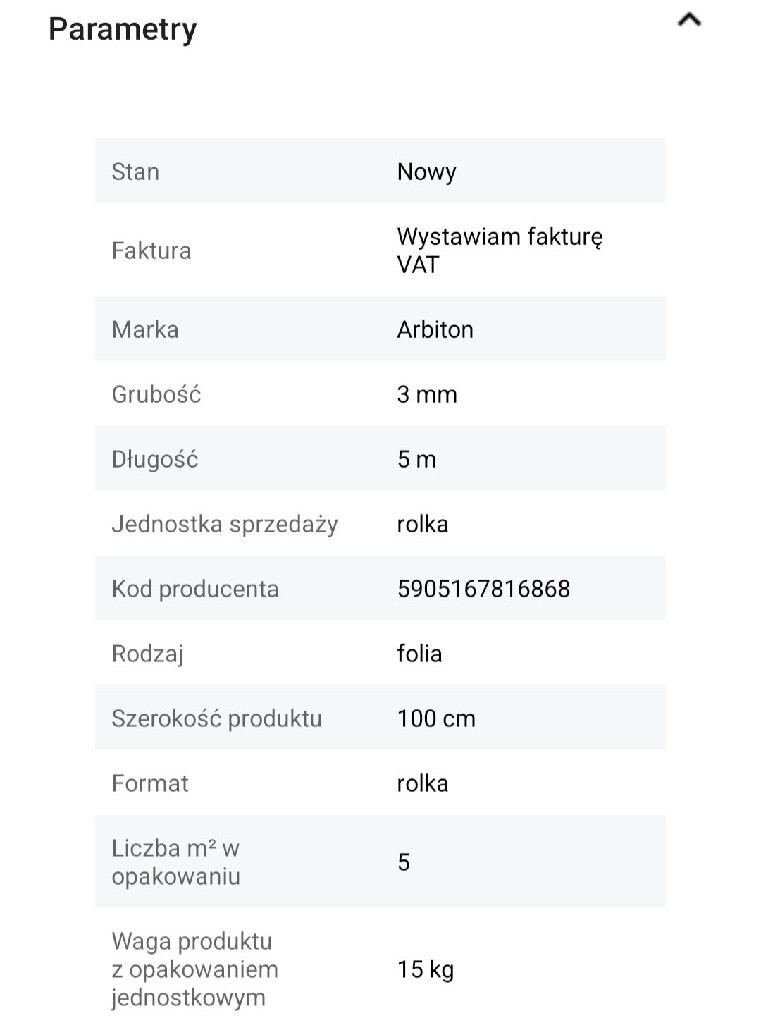Click the Wystawiam fakturę VAT value

click(x=500, y=251)
